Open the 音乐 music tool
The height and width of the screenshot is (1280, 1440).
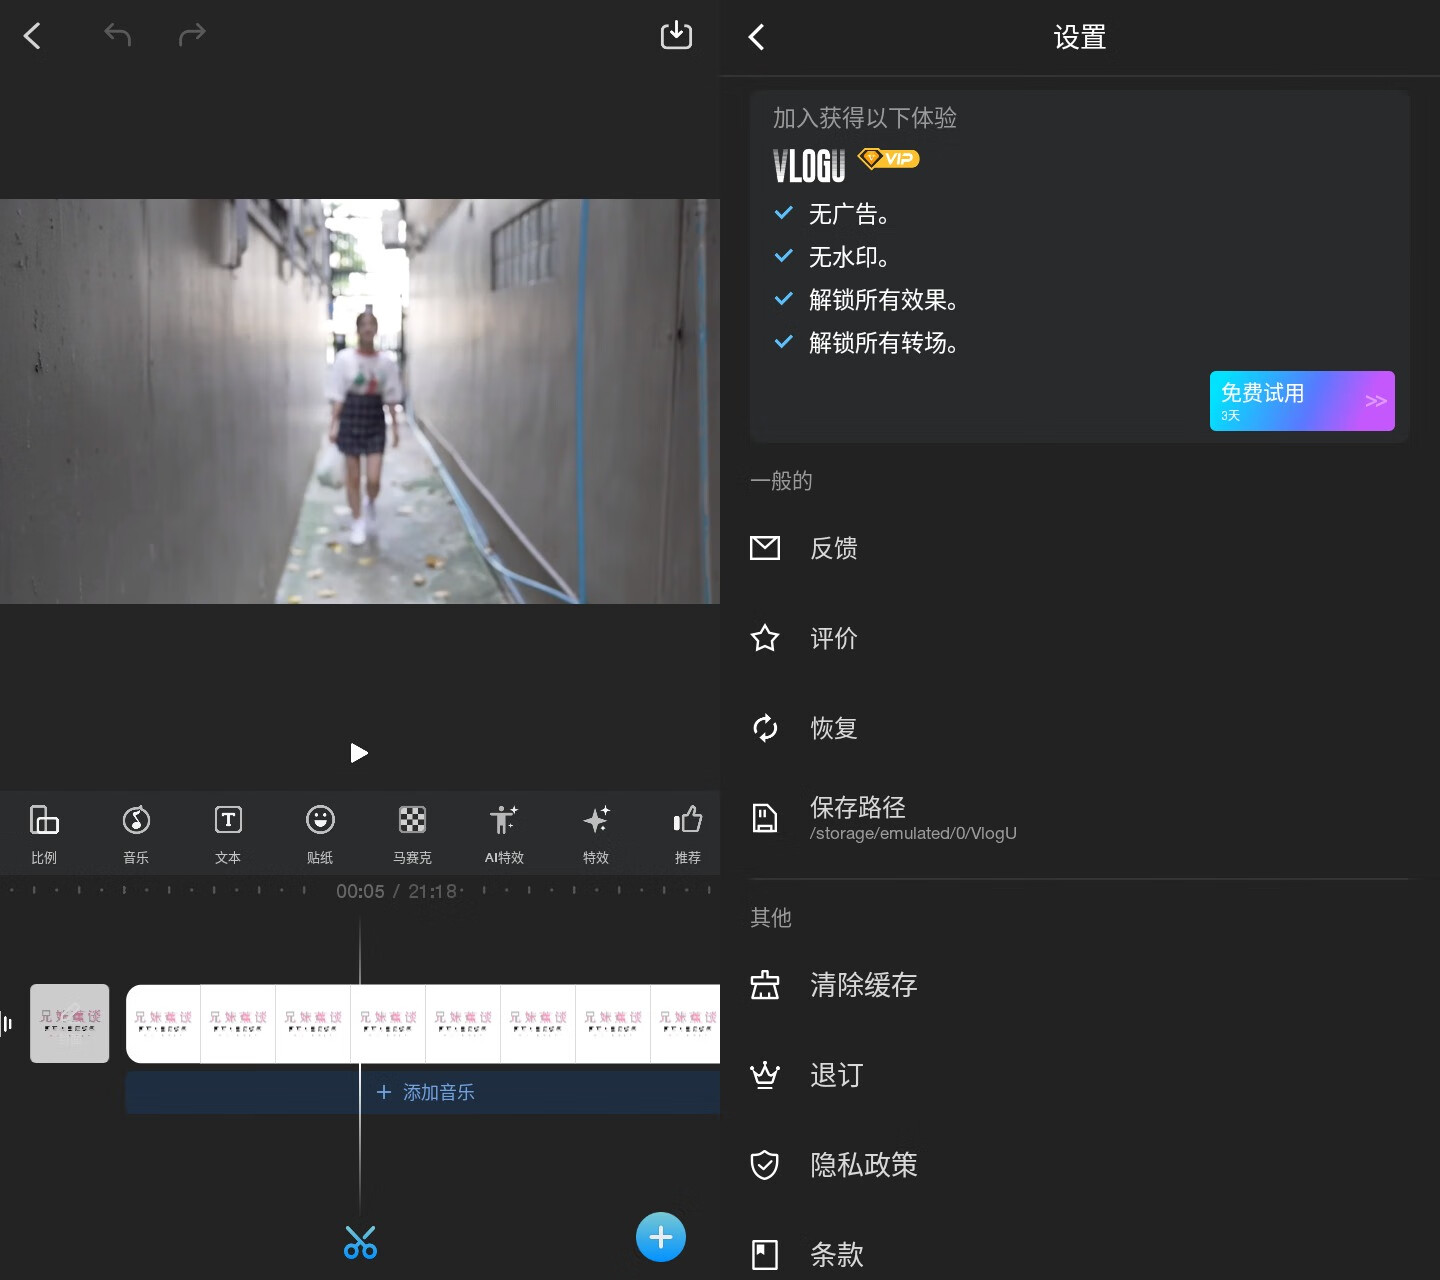coord(136,832)
